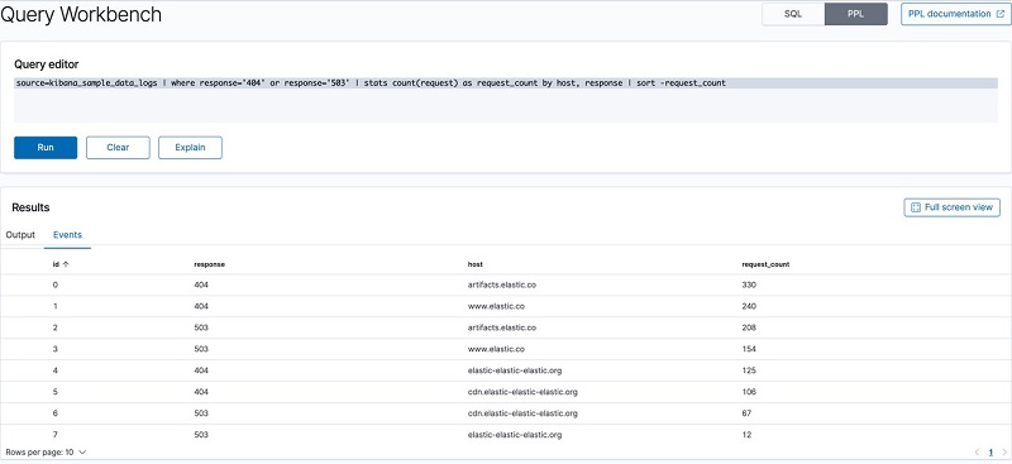This screenshot has height=464, width=1012.
Task: Click inside the query editor text
Action: (x=371, y=83)
